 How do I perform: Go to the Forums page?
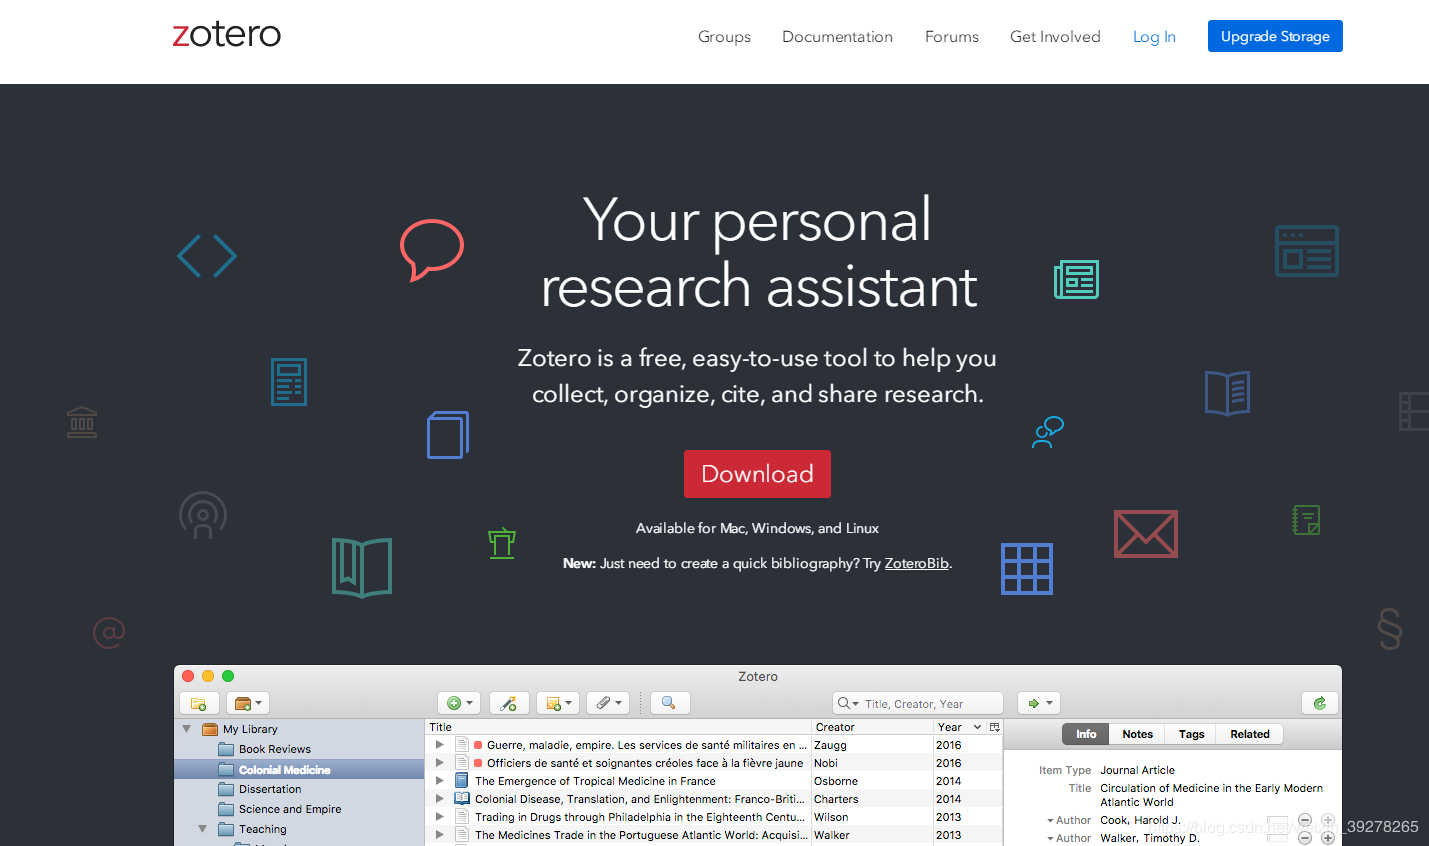point(951,36)
